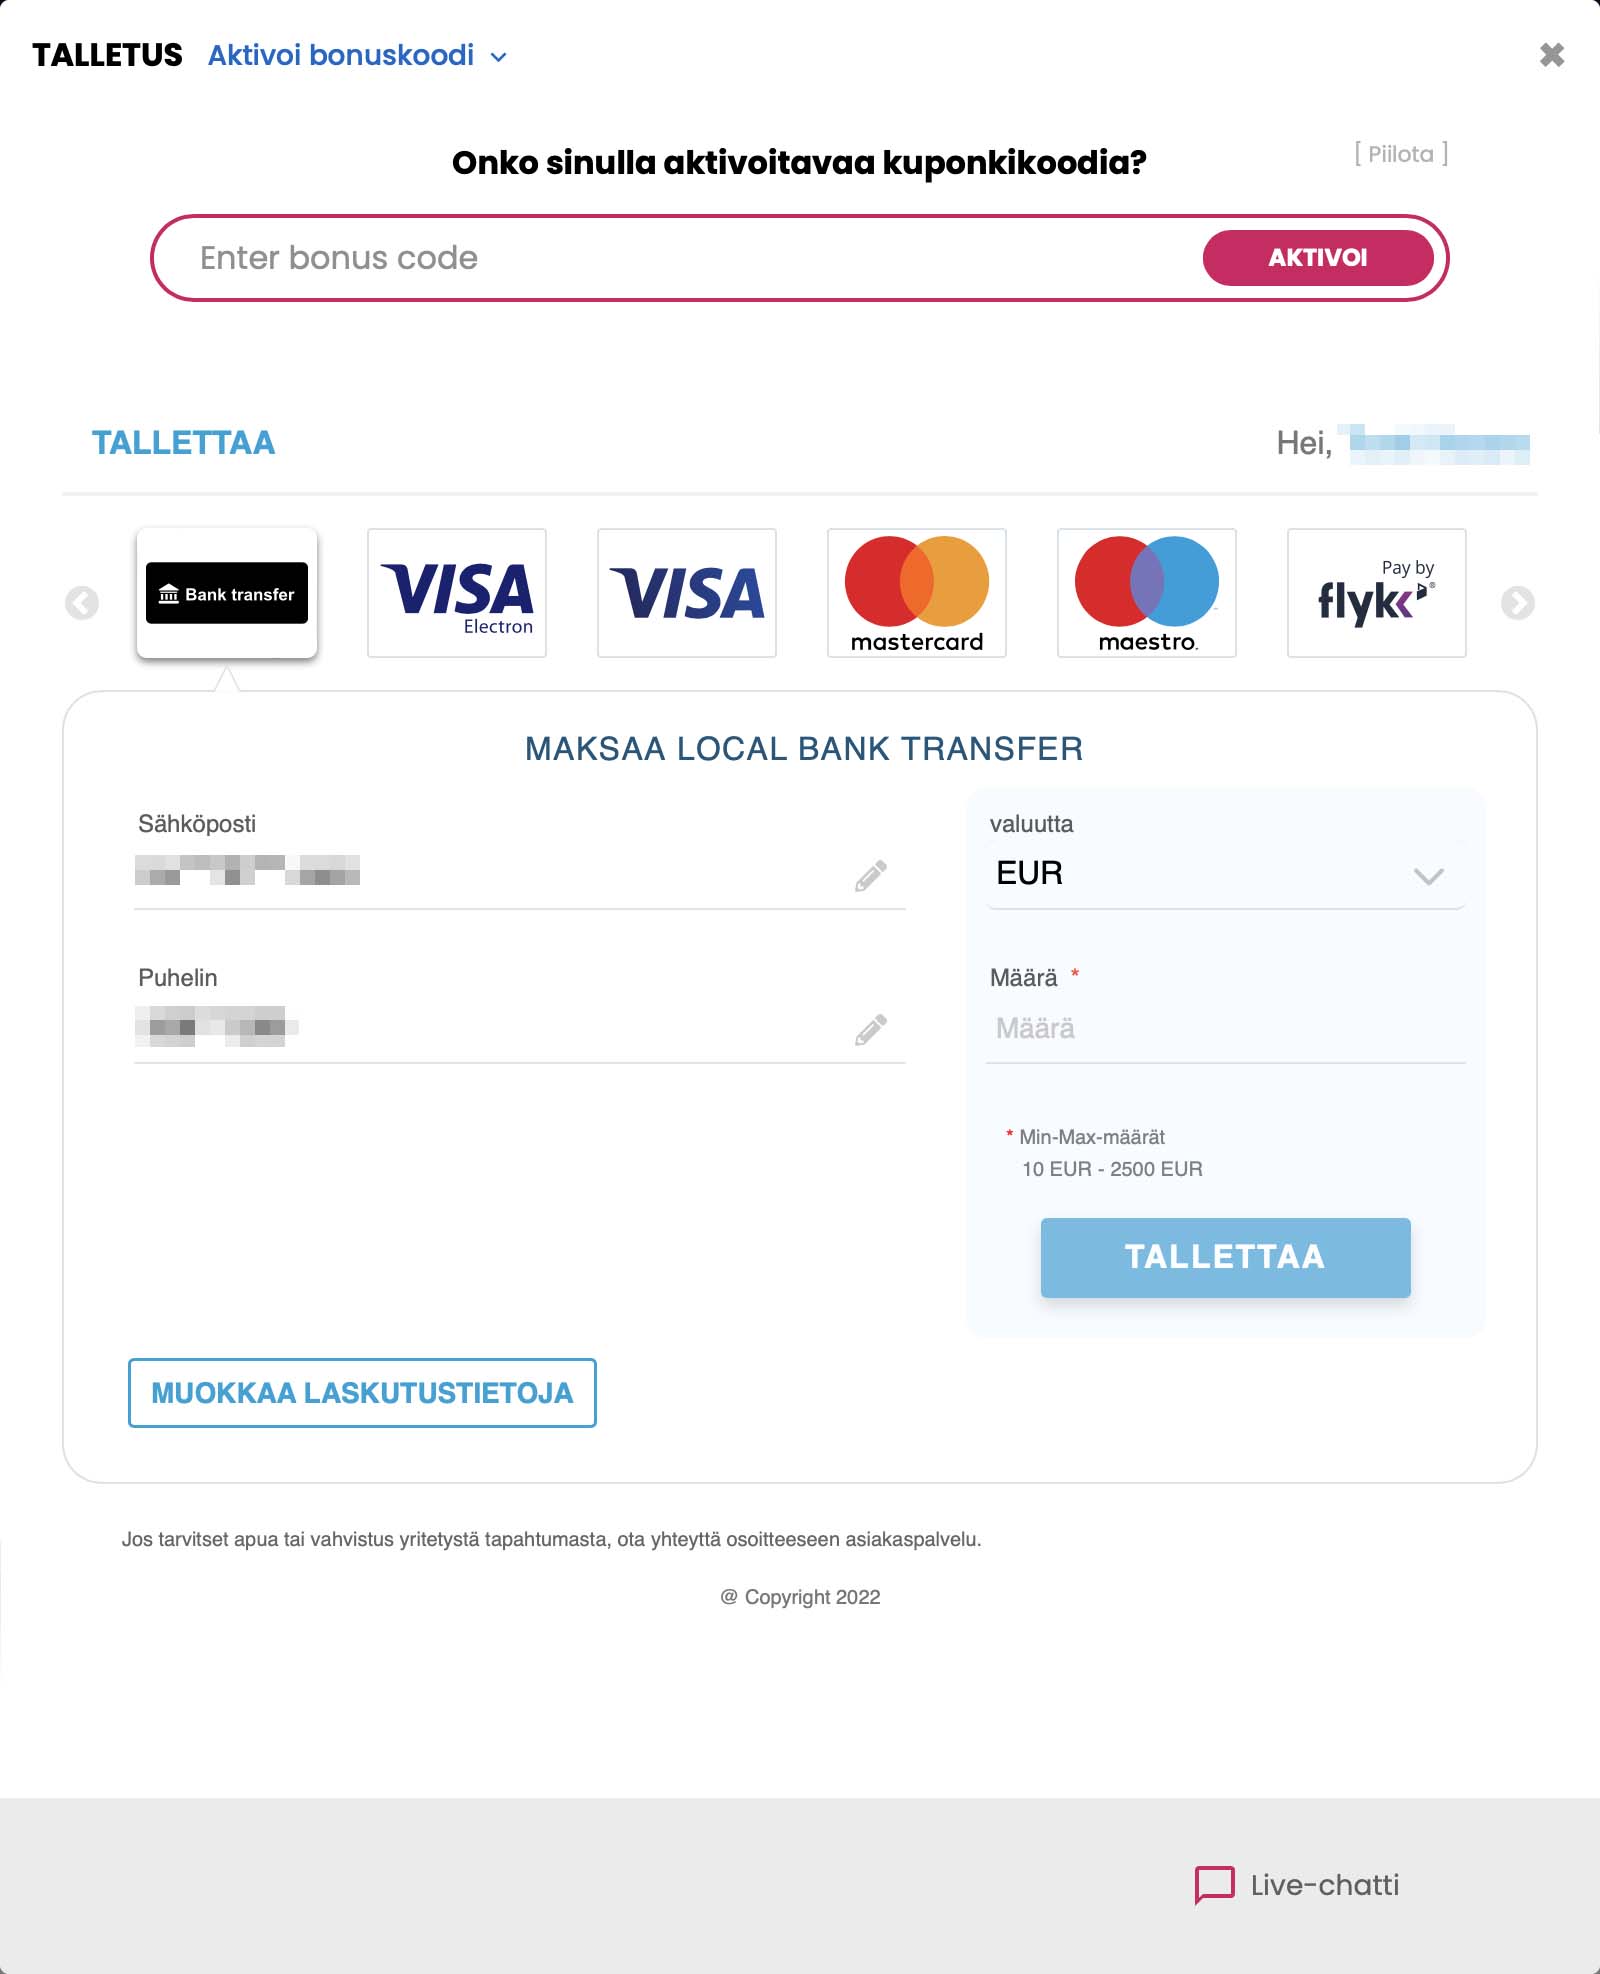Choose the Maestro payment option
The width and height of the screenshot is (1600, 1974).
[1147, 593]
